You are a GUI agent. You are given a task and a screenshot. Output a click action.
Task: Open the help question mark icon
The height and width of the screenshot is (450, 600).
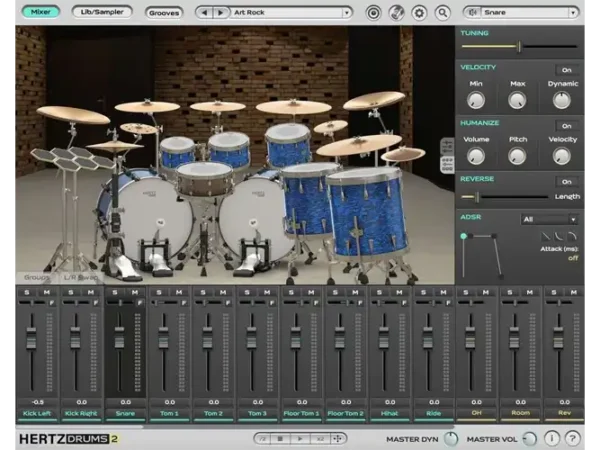click(x=572, y=439)
